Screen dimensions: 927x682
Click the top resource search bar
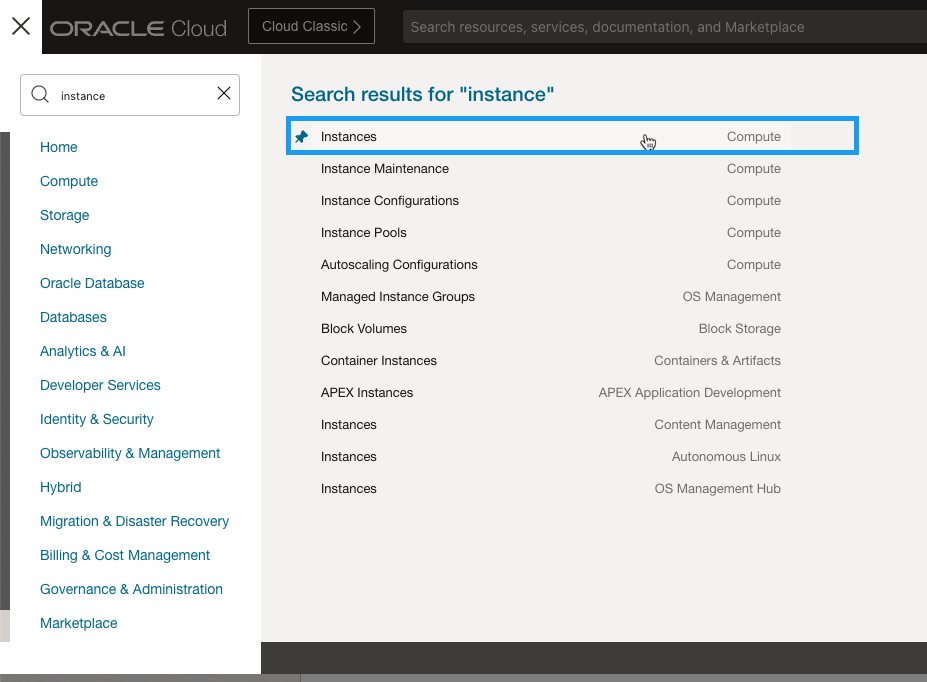point(660,27)
